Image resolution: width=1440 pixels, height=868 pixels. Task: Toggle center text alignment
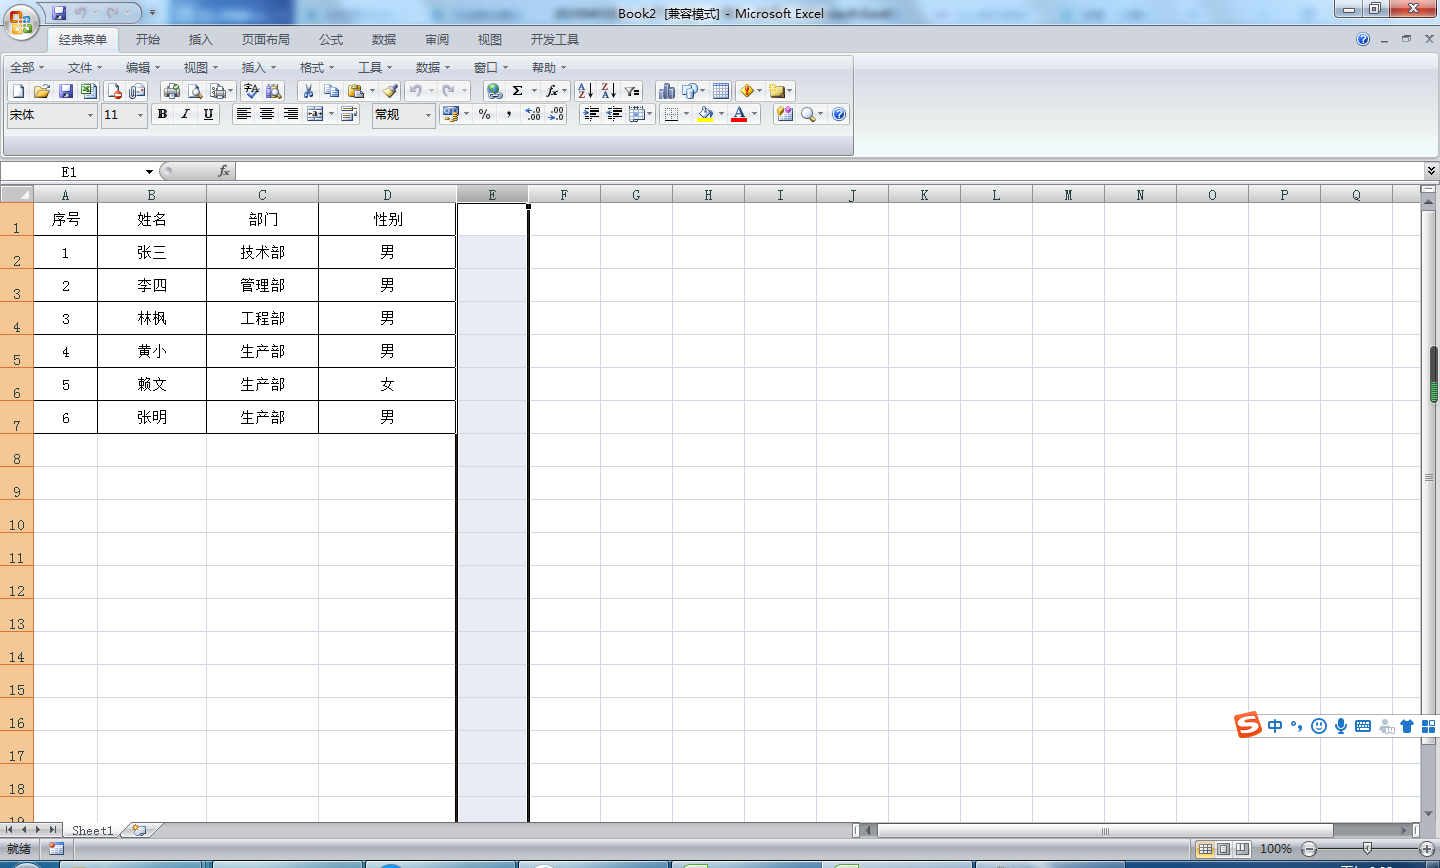click(267, 115)
